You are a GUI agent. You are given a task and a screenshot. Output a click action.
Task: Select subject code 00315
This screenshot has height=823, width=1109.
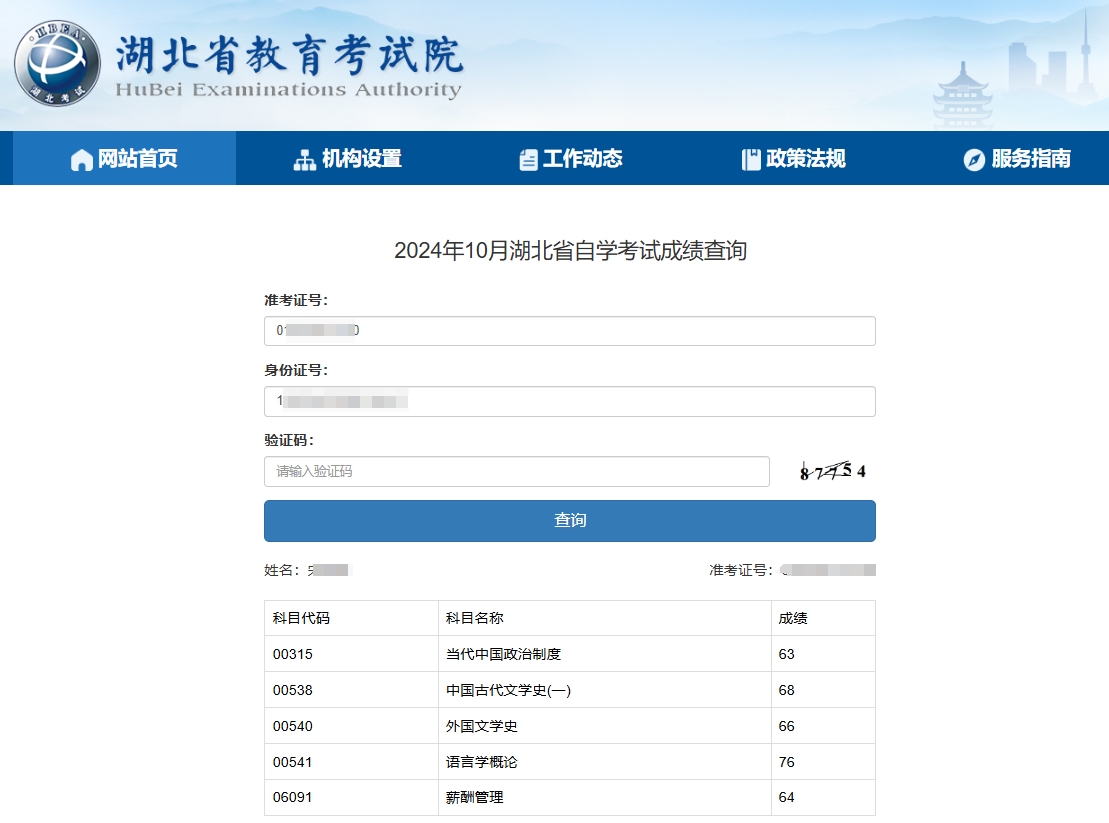(293, 654)
